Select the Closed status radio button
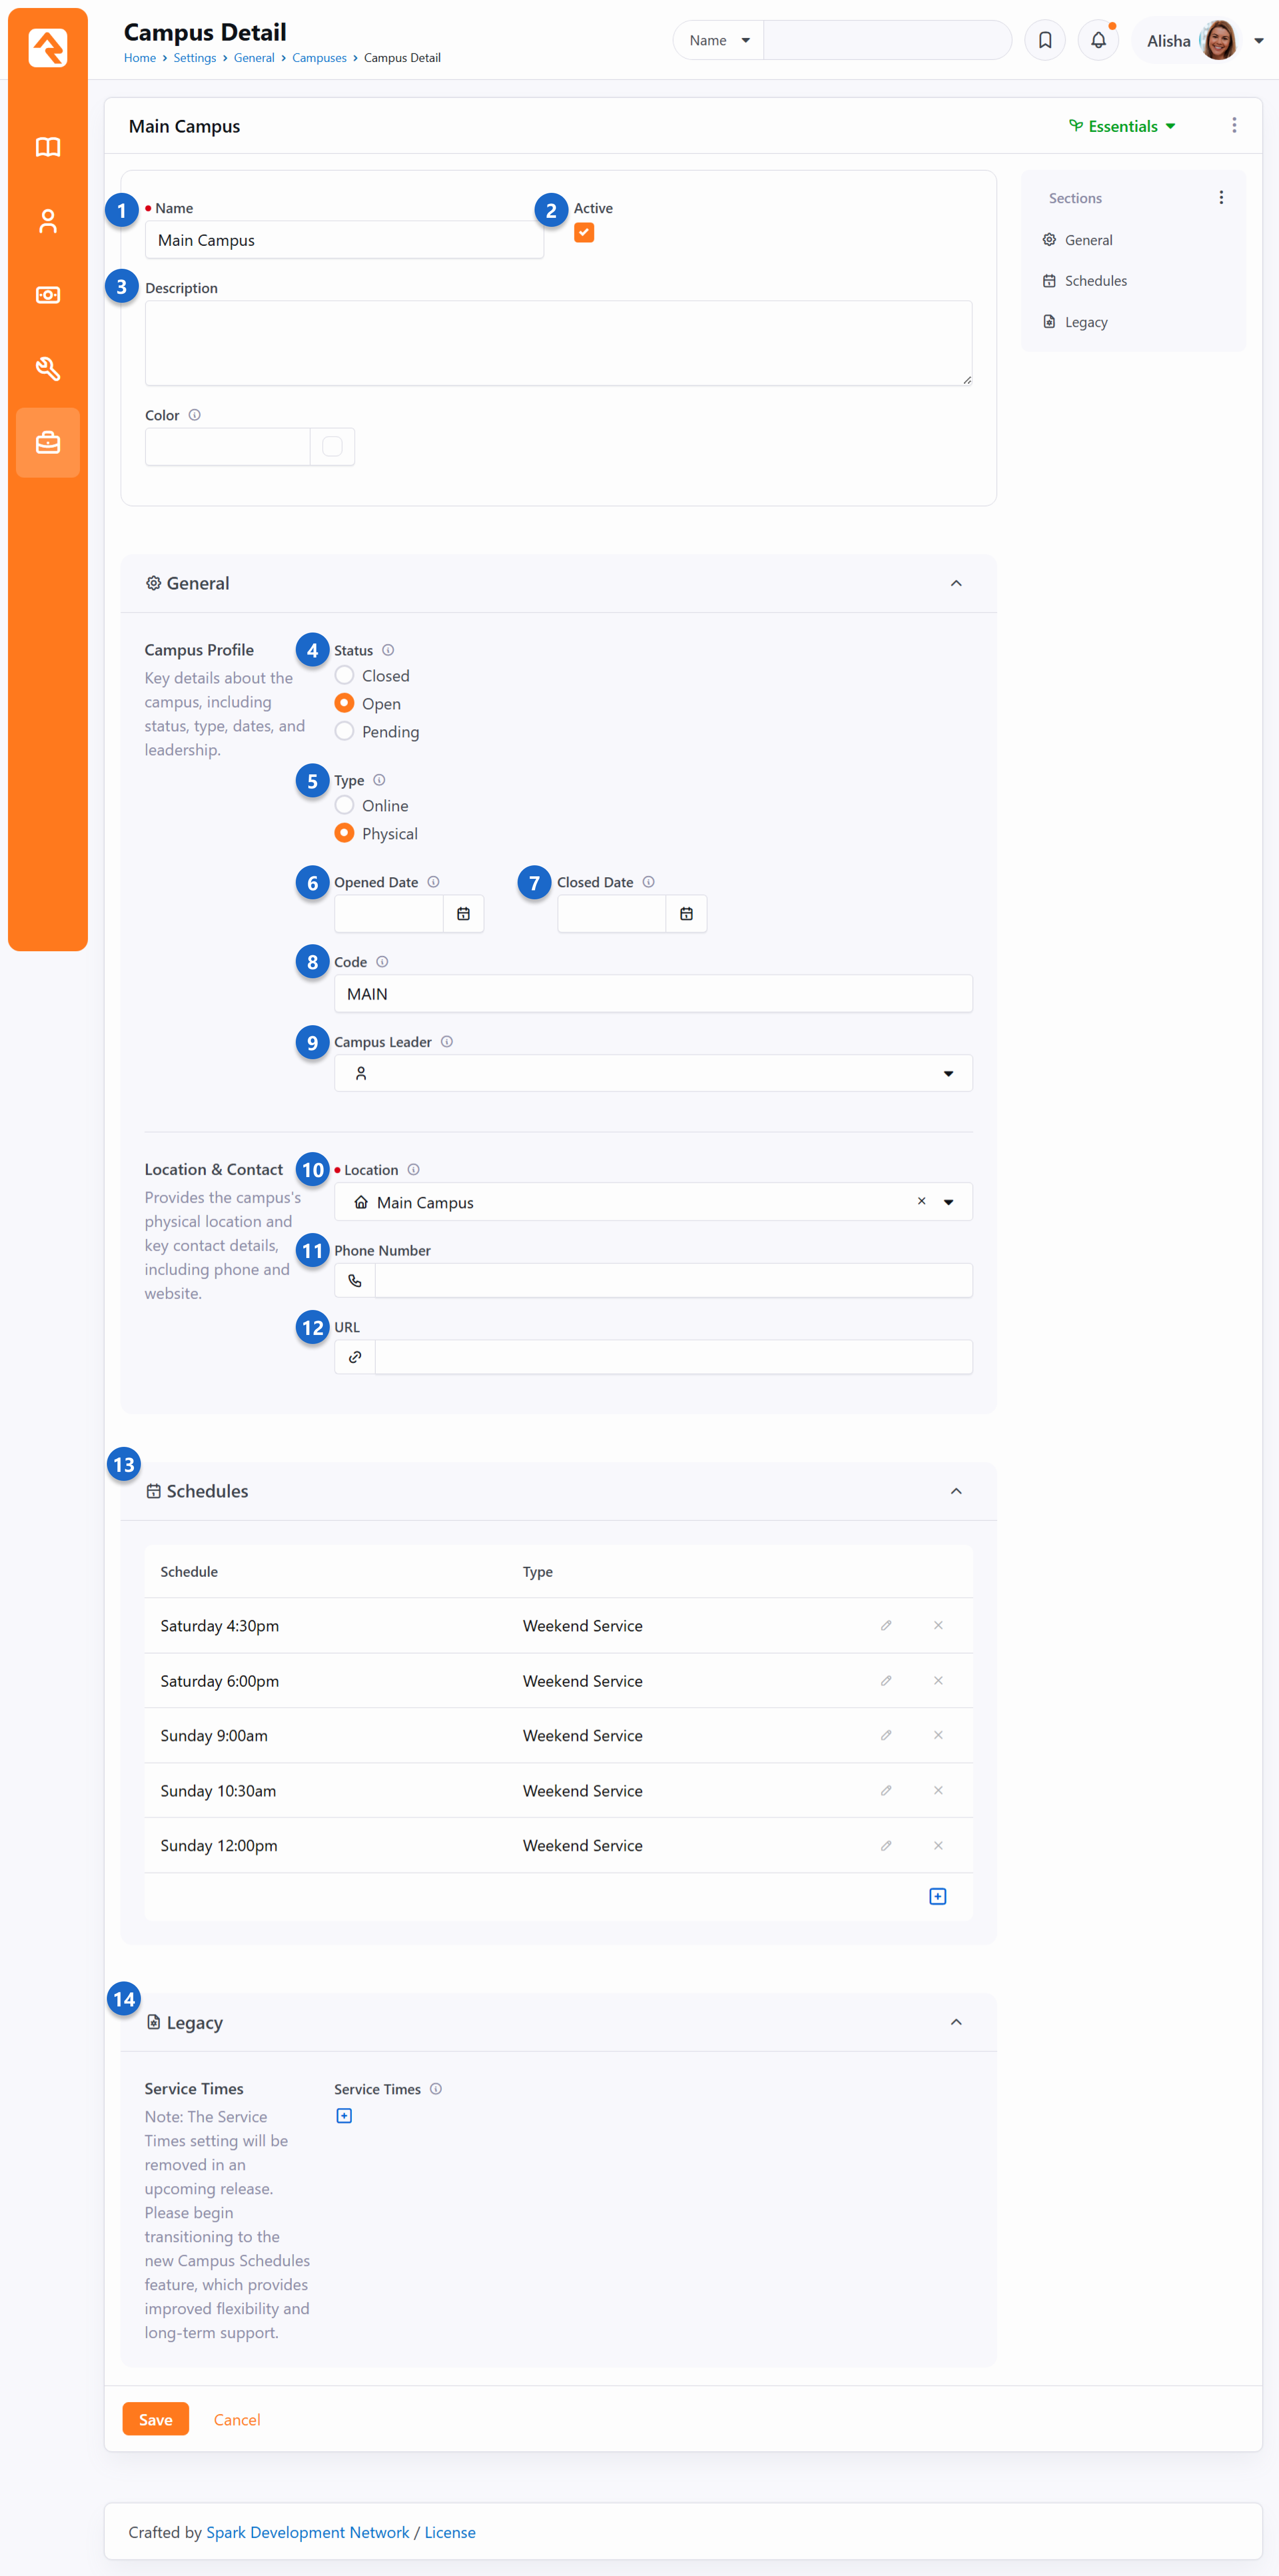The width and height of the screenshot is (1279, 2576). tap(345, 676)
